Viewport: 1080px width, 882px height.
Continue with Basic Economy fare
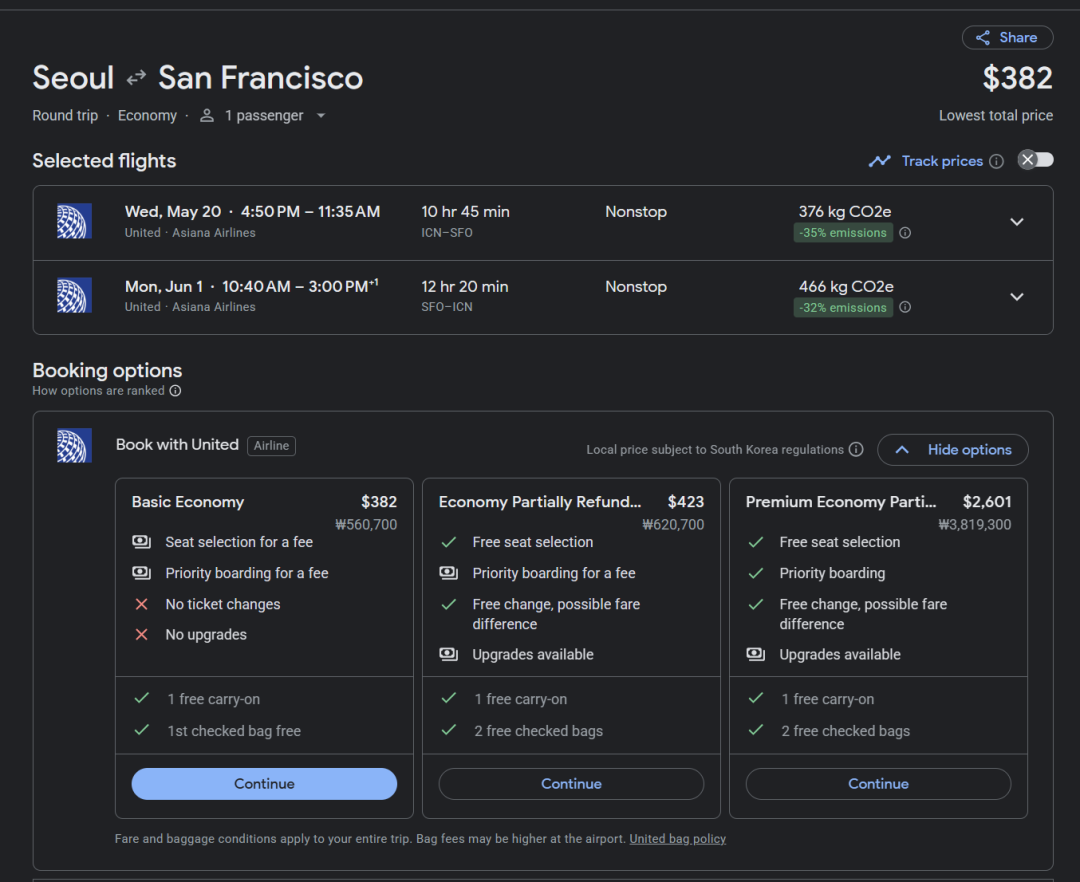point(264,784)
